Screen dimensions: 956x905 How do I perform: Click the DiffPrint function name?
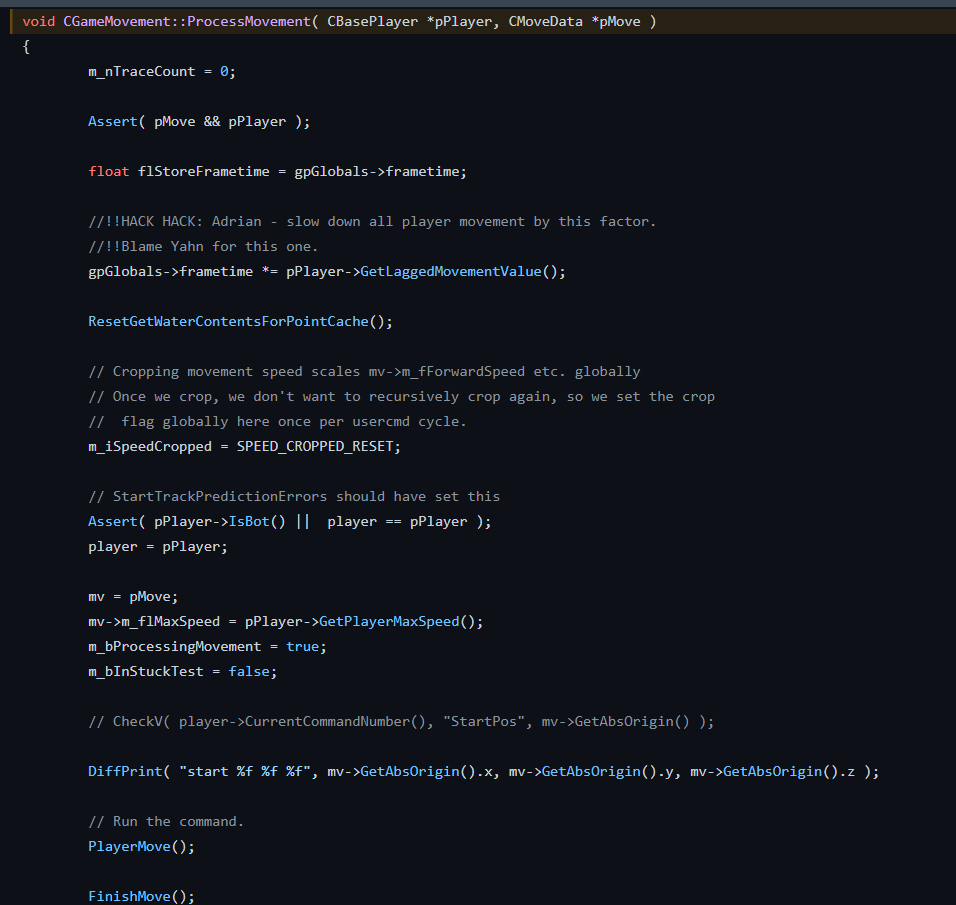125,771
